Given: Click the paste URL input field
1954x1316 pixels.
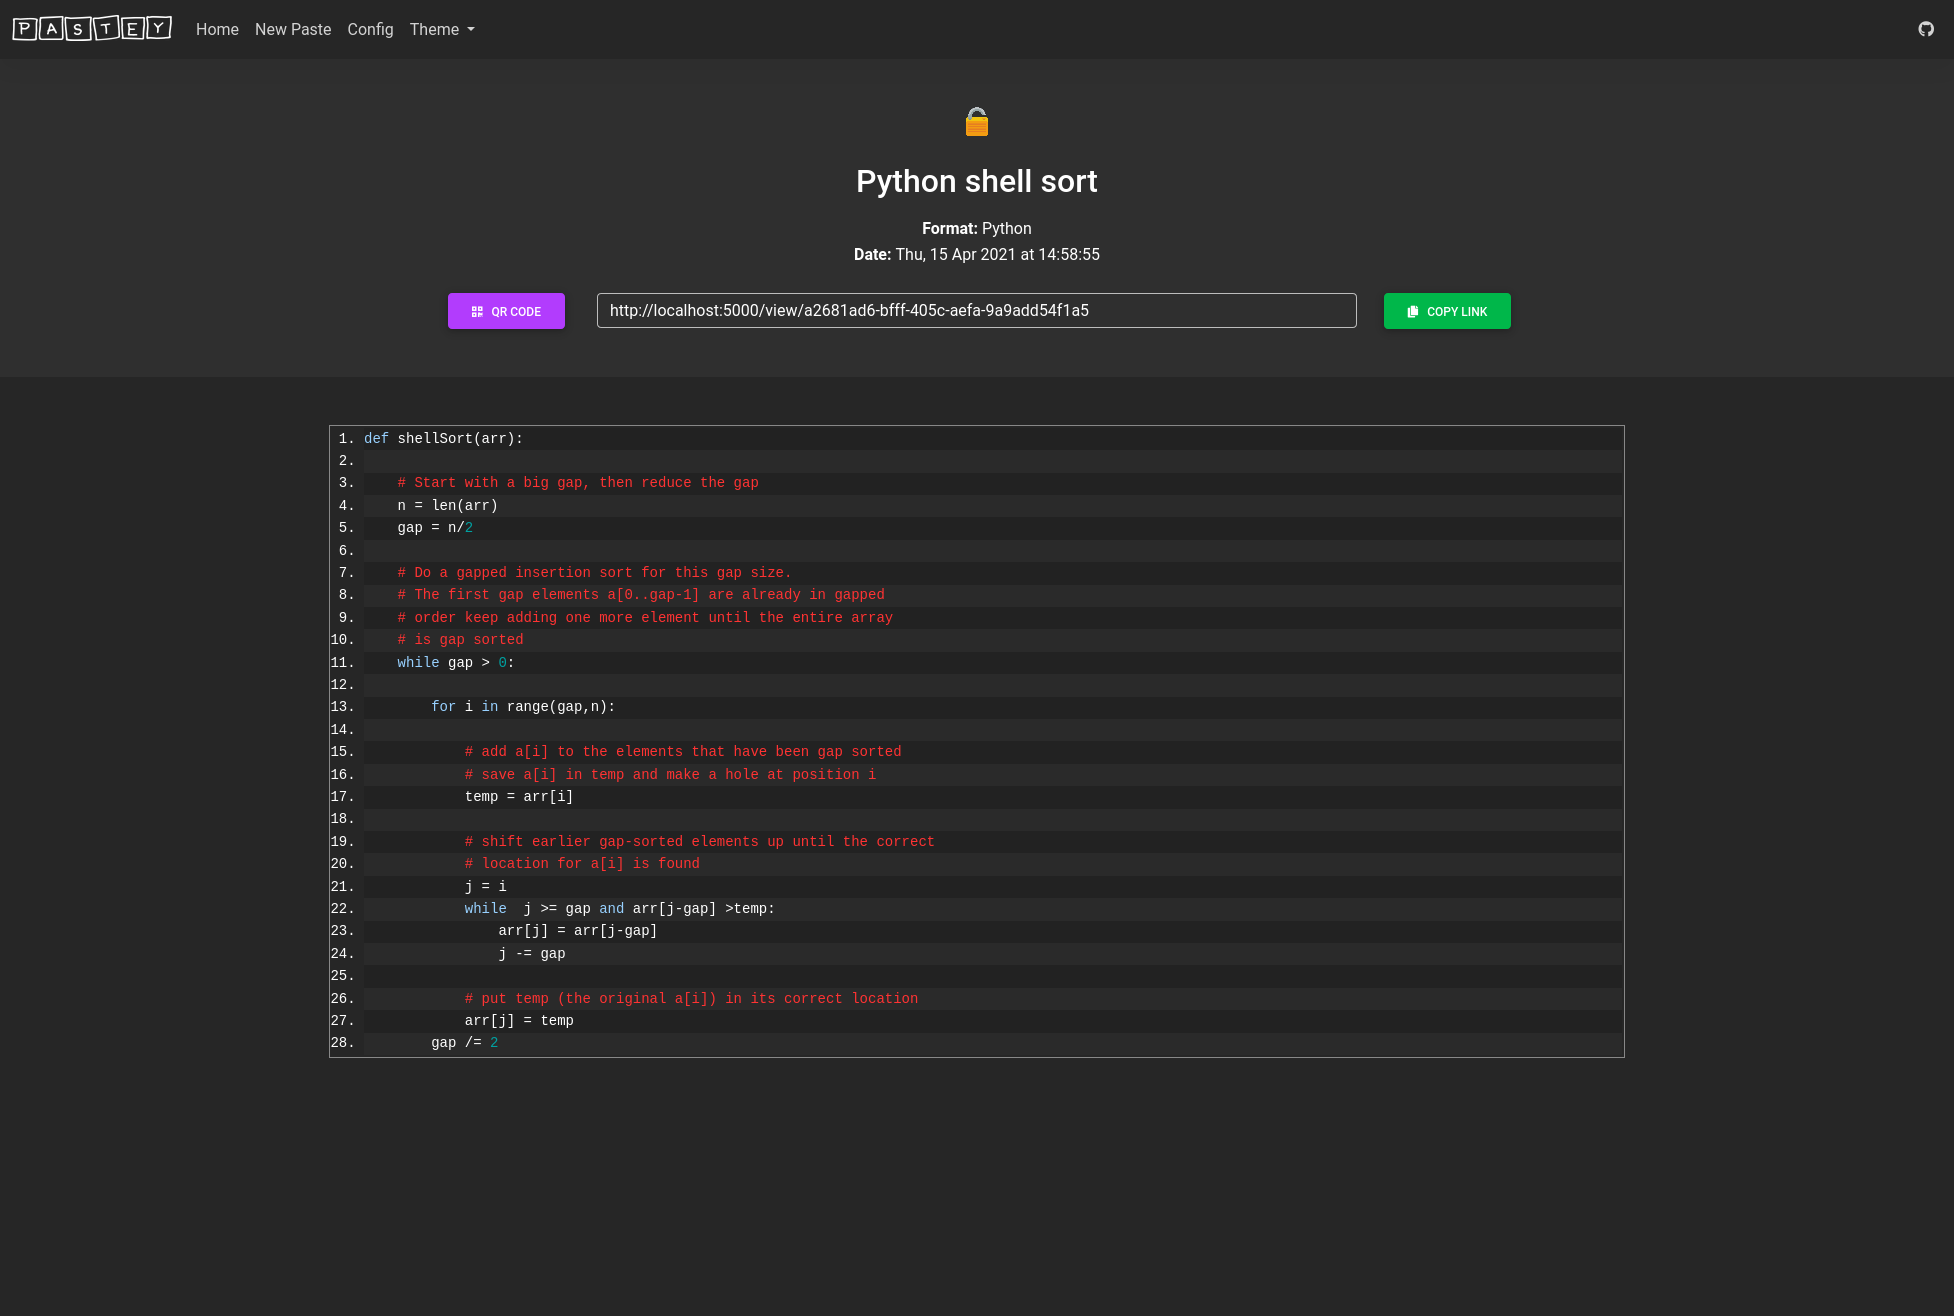Looking at the screenshot, I should pos(976,311).
